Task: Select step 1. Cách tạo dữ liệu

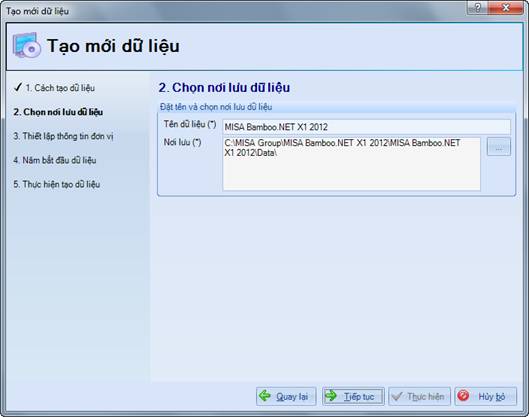Action: 60,88
